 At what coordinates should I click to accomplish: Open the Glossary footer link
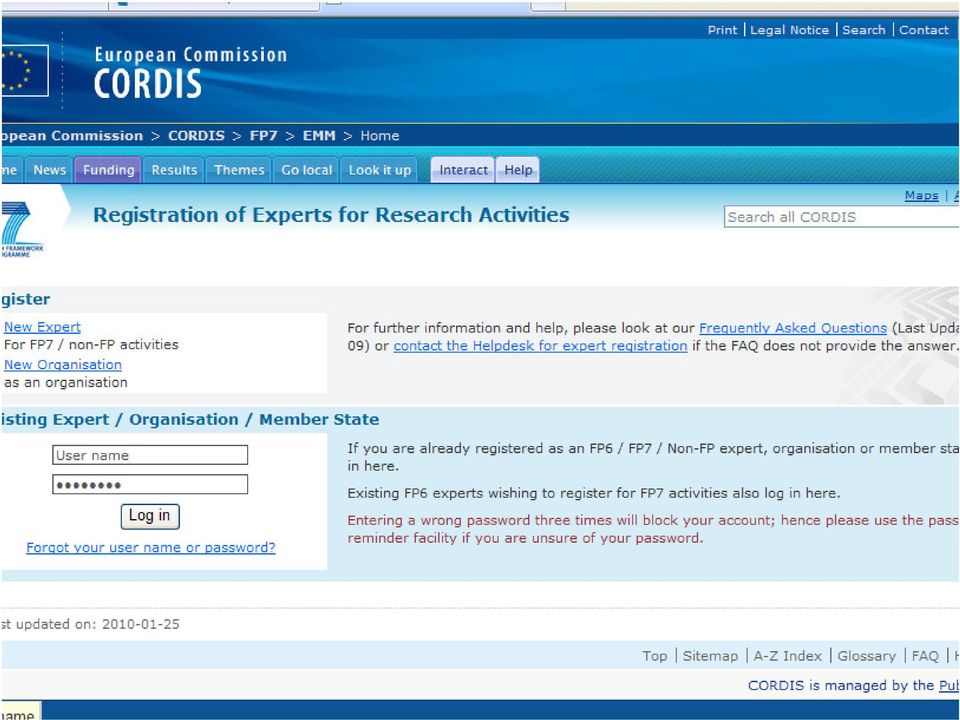[866, 656]
